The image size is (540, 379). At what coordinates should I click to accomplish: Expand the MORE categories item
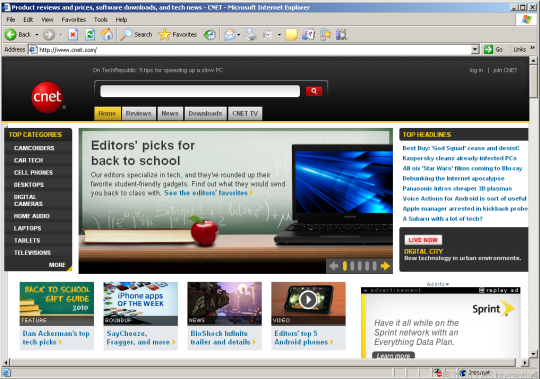[57, 265]
